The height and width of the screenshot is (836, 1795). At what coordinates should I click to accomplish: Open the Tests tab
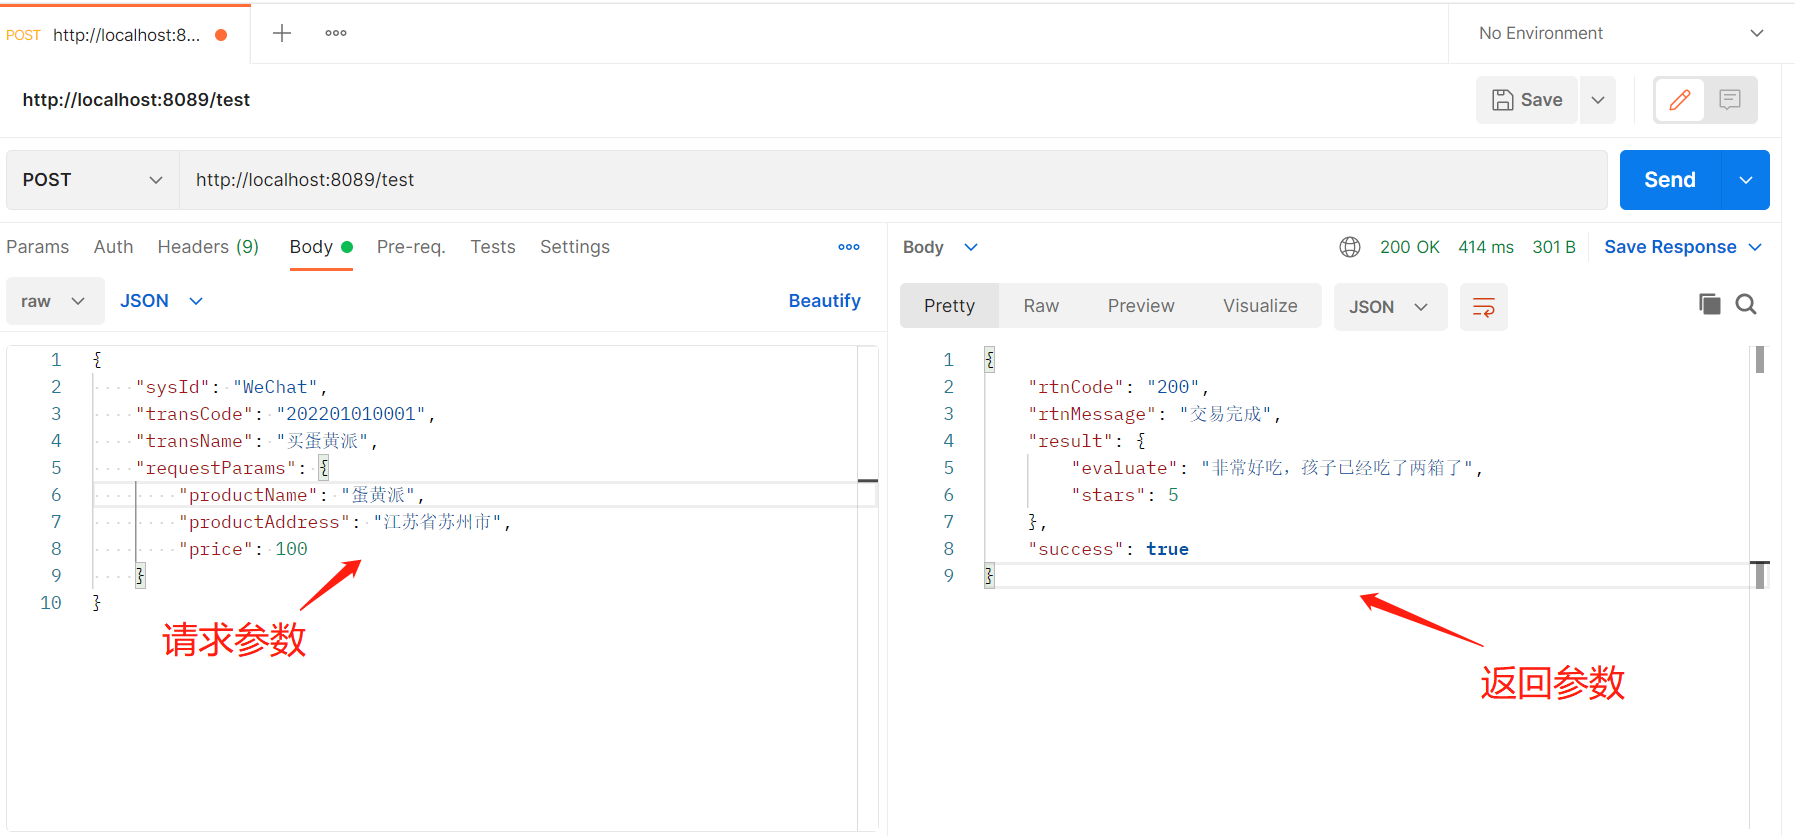tap(493, 247)
